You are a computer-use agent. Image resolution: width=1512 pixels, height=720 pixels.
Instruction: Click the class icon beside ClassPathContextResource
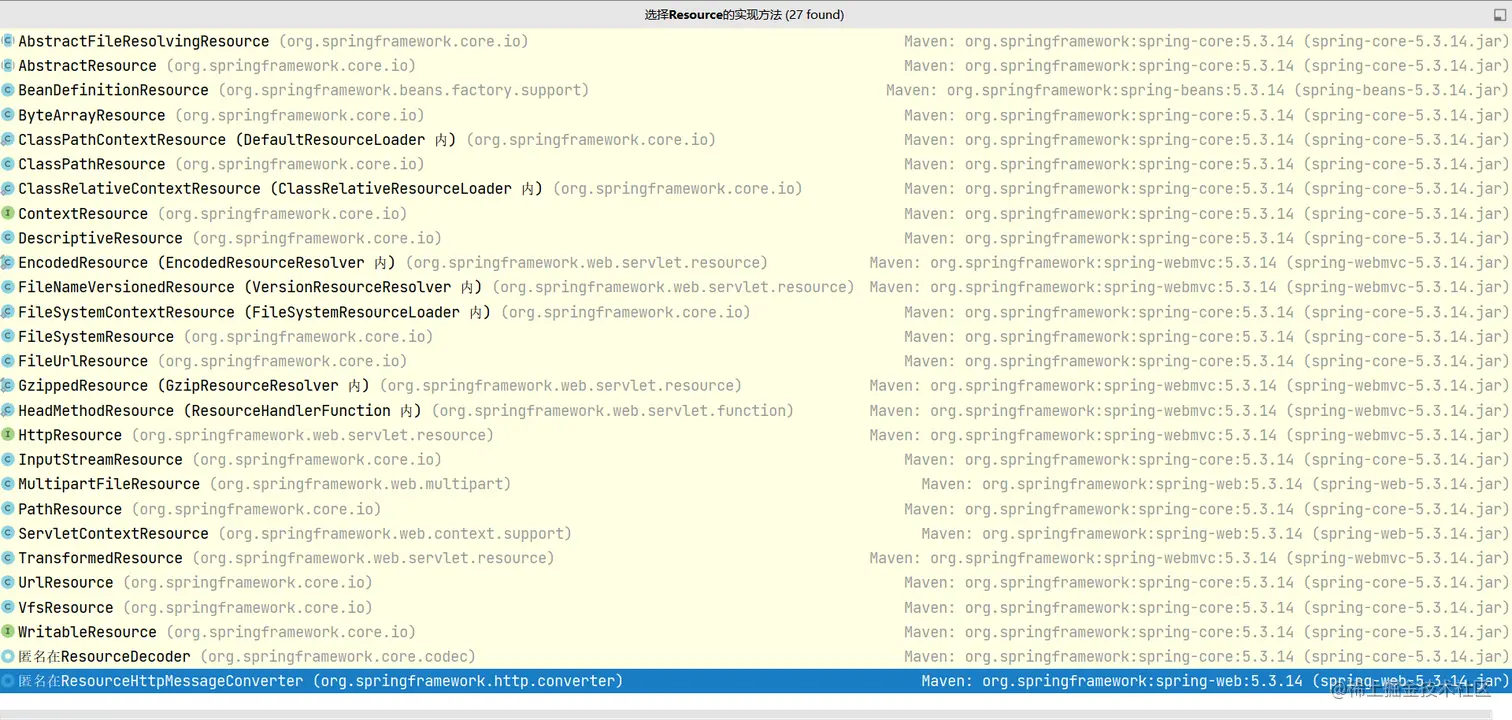(x=8, y=140)
